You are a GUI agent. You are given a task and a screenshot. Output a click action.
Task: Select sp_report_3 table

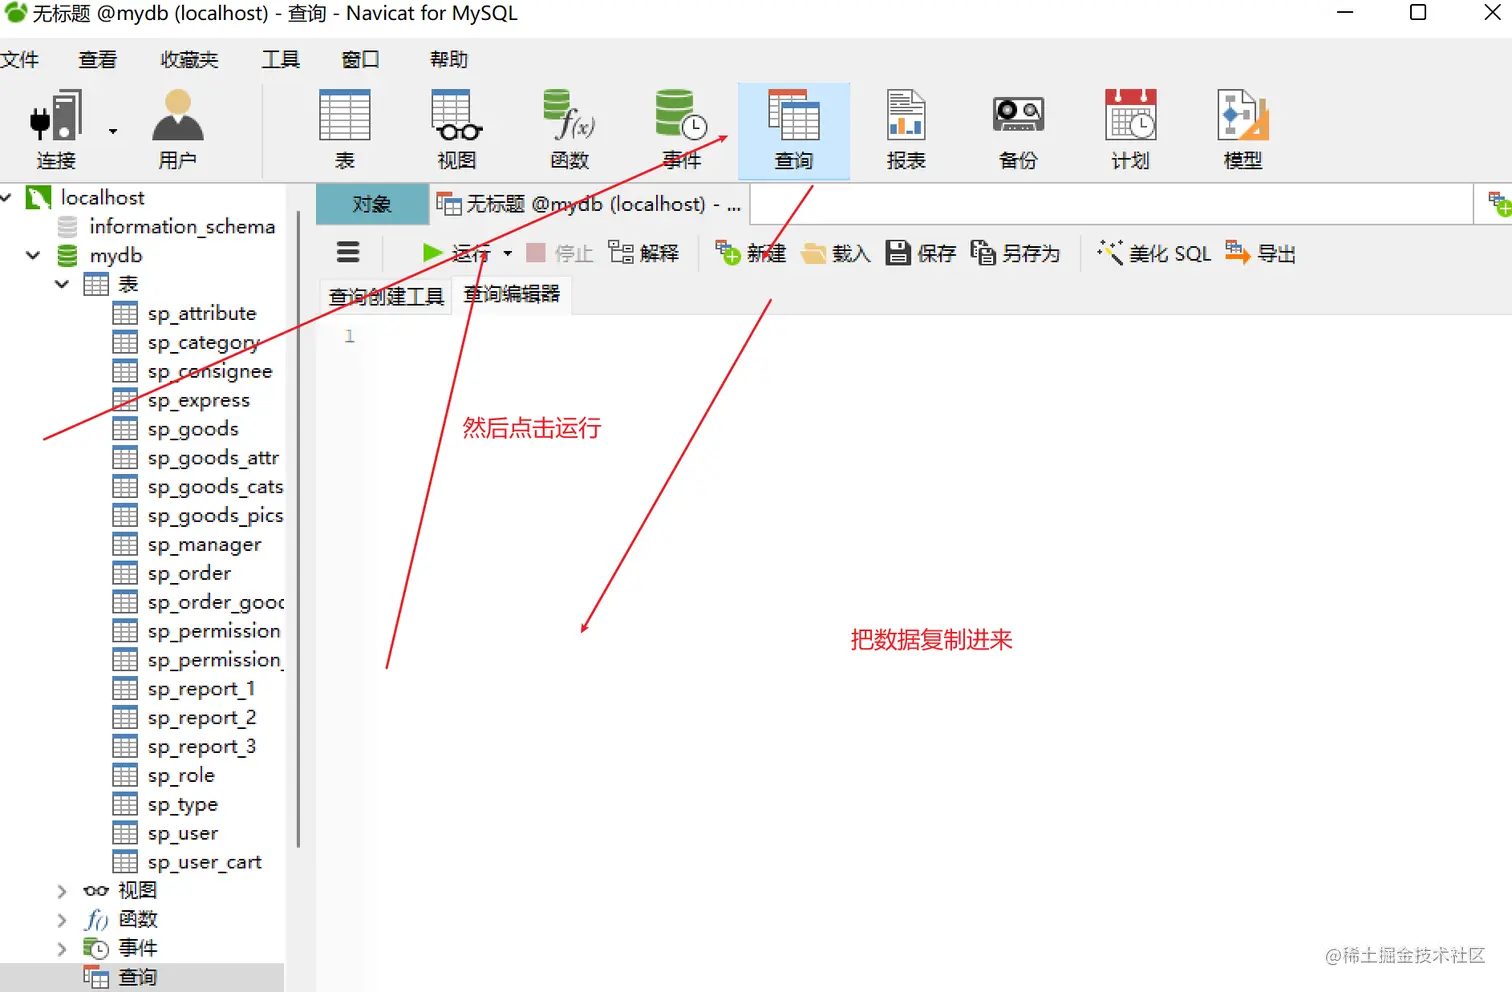[x=202, y=748]
